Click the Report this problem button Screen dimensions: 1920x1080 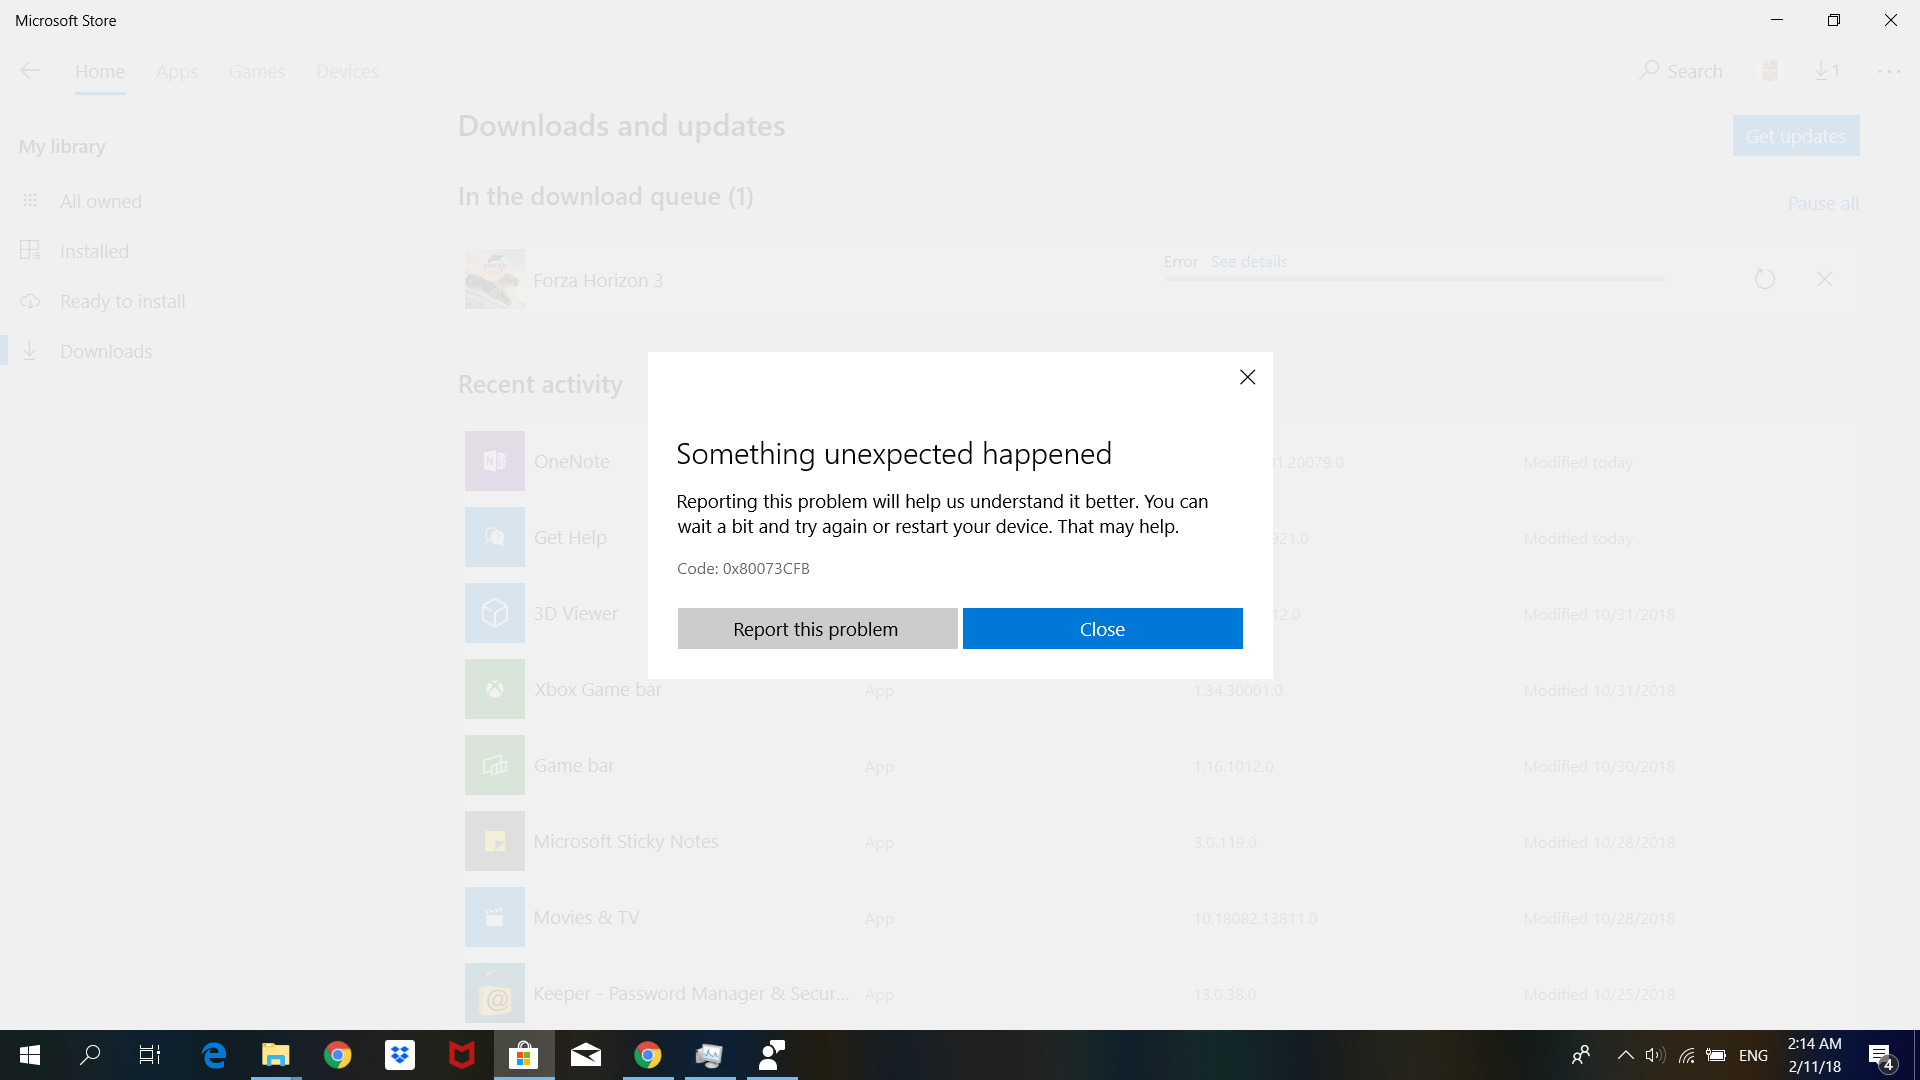tap(816, 629)
